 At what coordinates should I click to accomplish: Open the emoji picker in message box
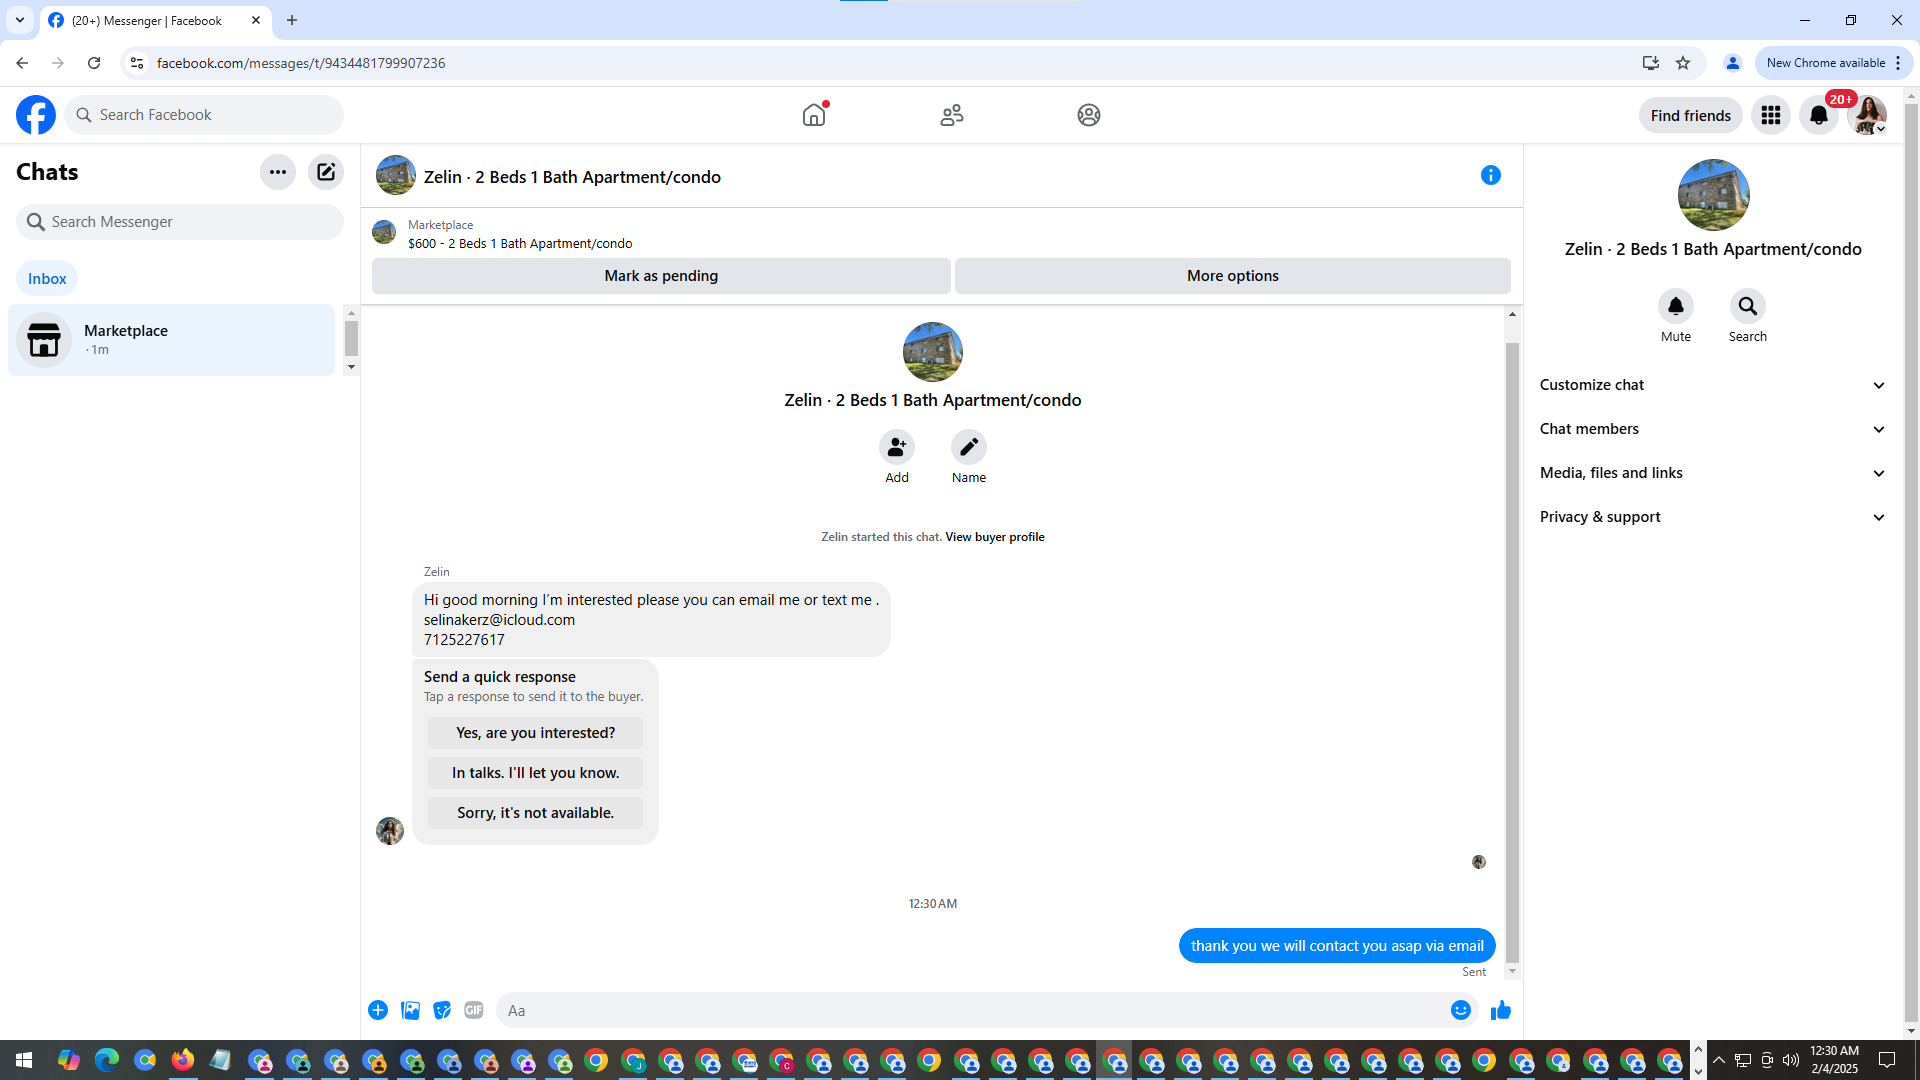pyautogui.click(x=1461, y=1010)
